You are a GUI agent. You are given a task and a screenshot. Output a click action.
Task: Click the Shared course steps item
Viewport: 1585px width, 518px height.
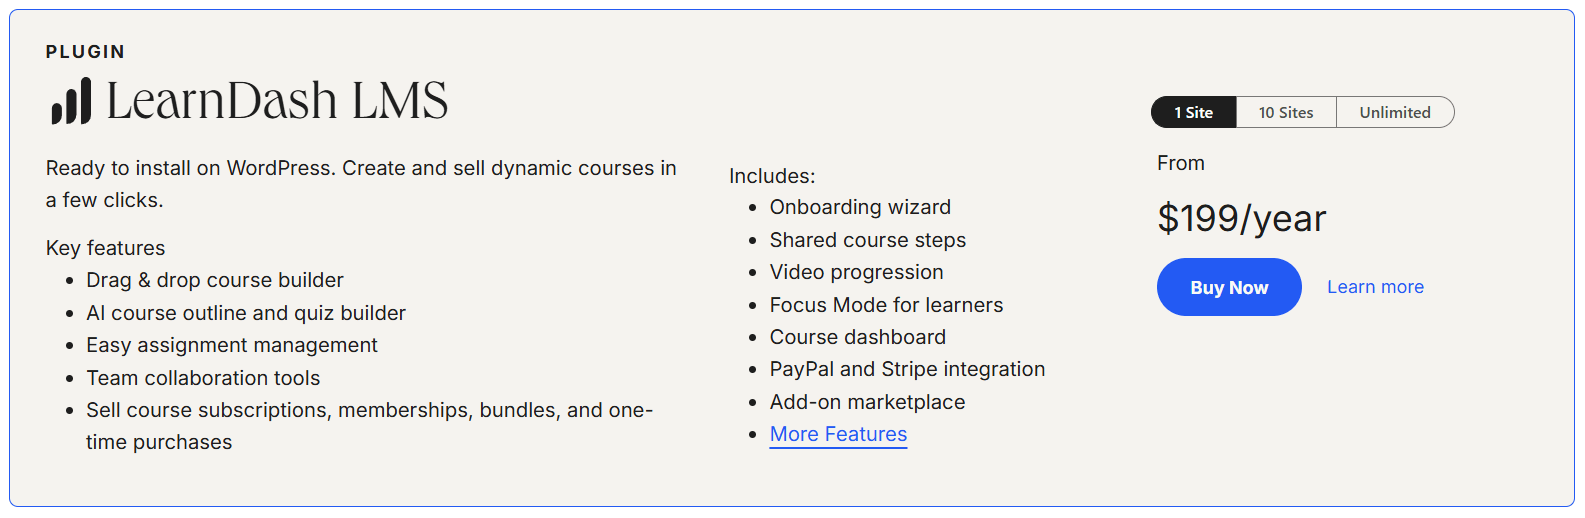867,240
